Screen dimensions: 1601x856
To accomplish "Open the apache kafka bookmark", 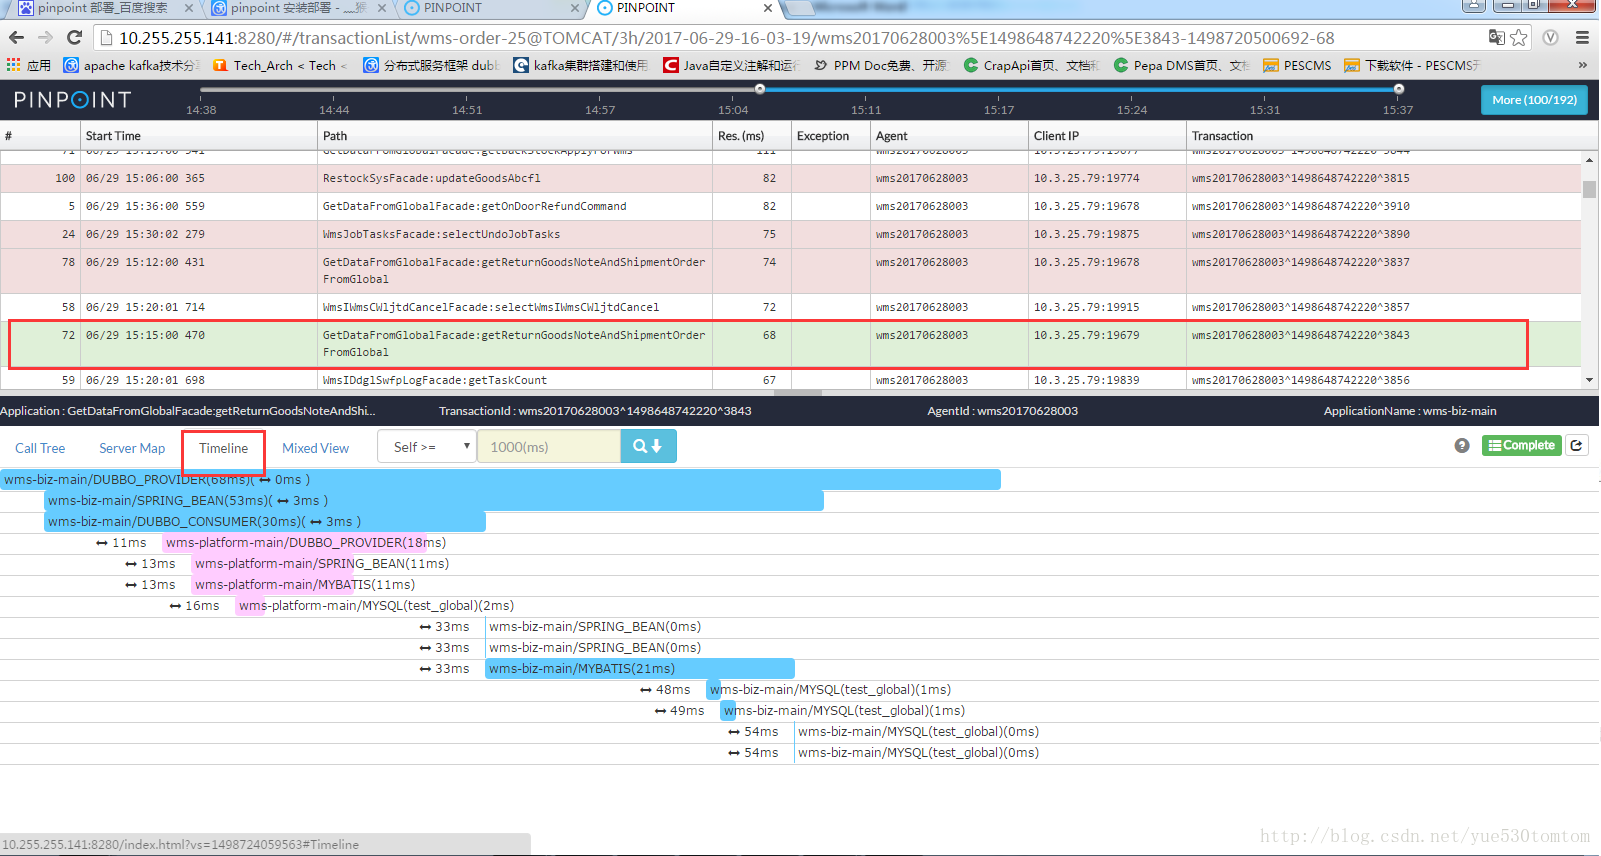I will [x=131, y=65].
